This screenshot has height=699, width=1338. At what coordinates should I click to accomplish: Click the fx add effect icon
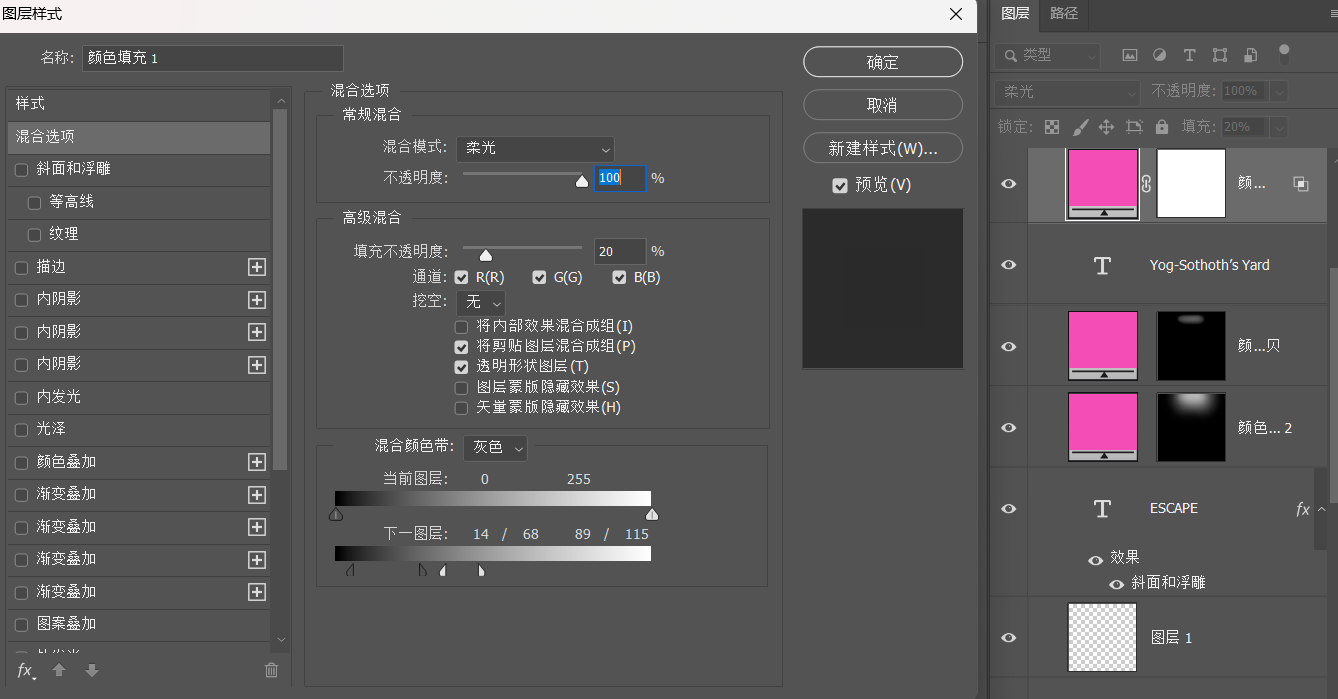[x=26, y=670]
